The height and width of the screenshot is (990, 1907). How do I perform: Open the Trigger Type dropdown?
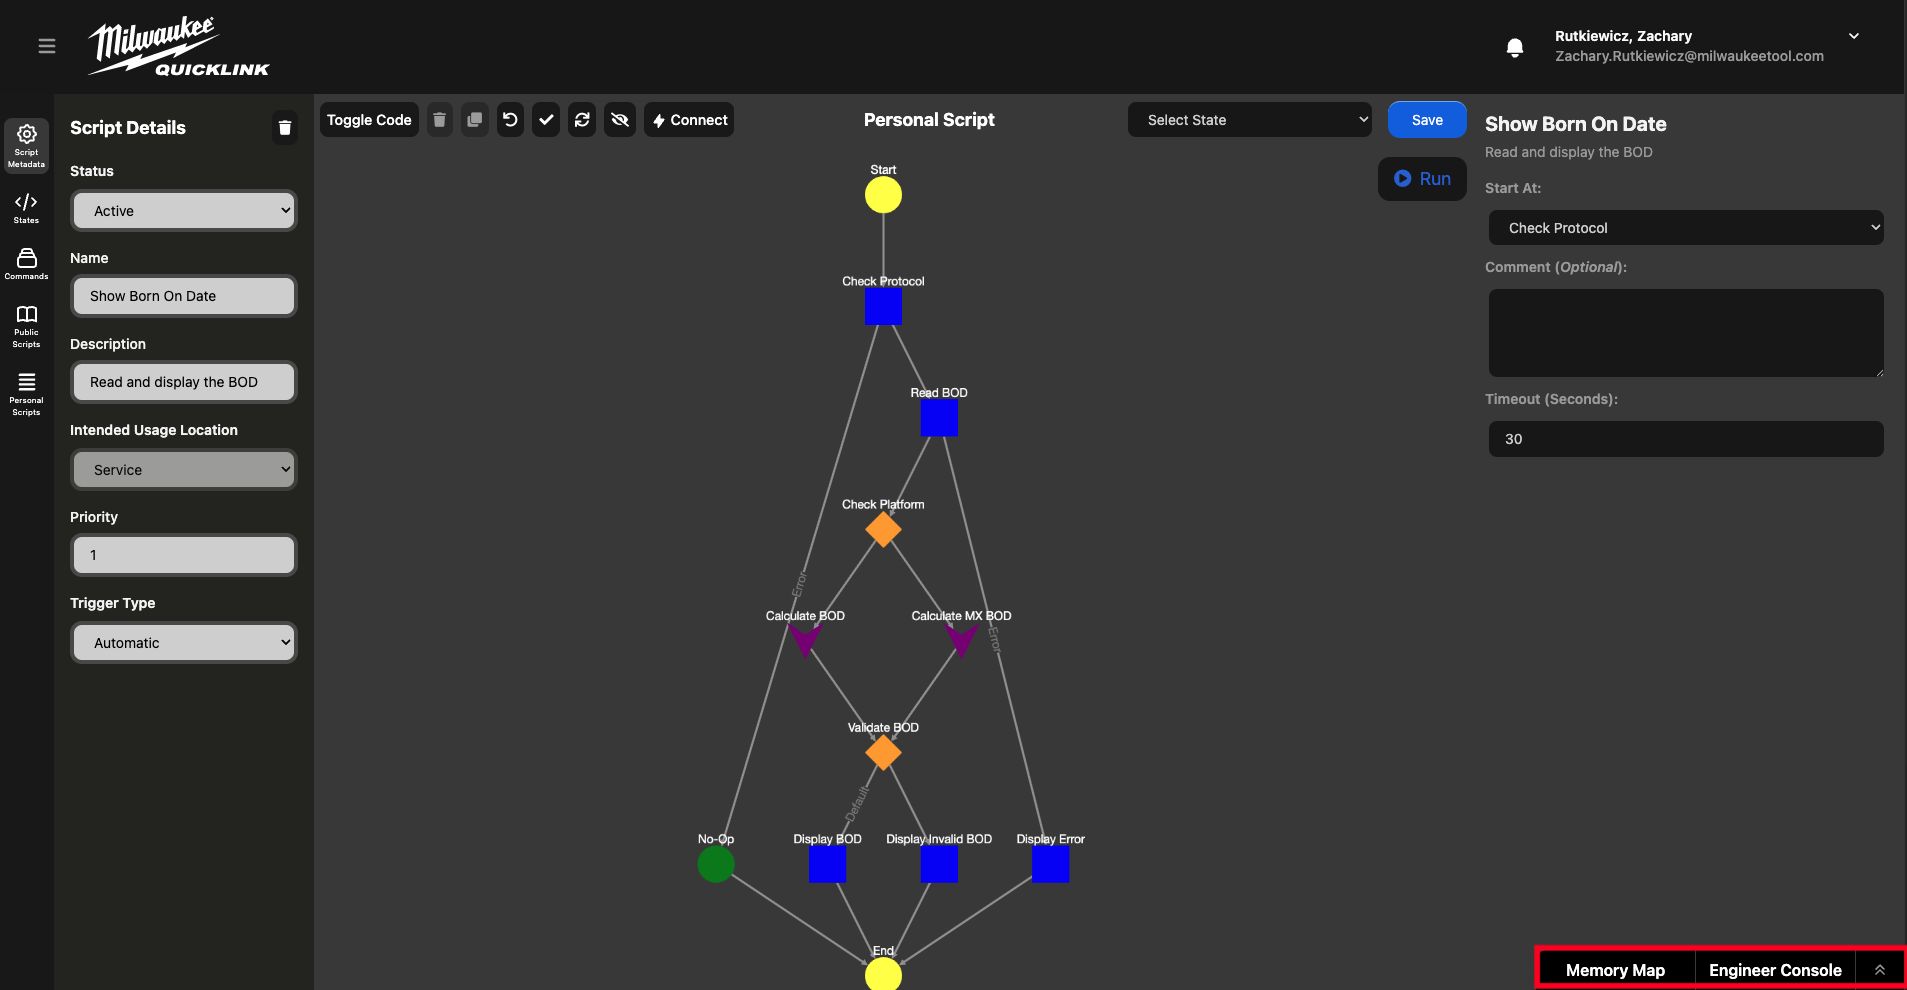click(185, 643)
